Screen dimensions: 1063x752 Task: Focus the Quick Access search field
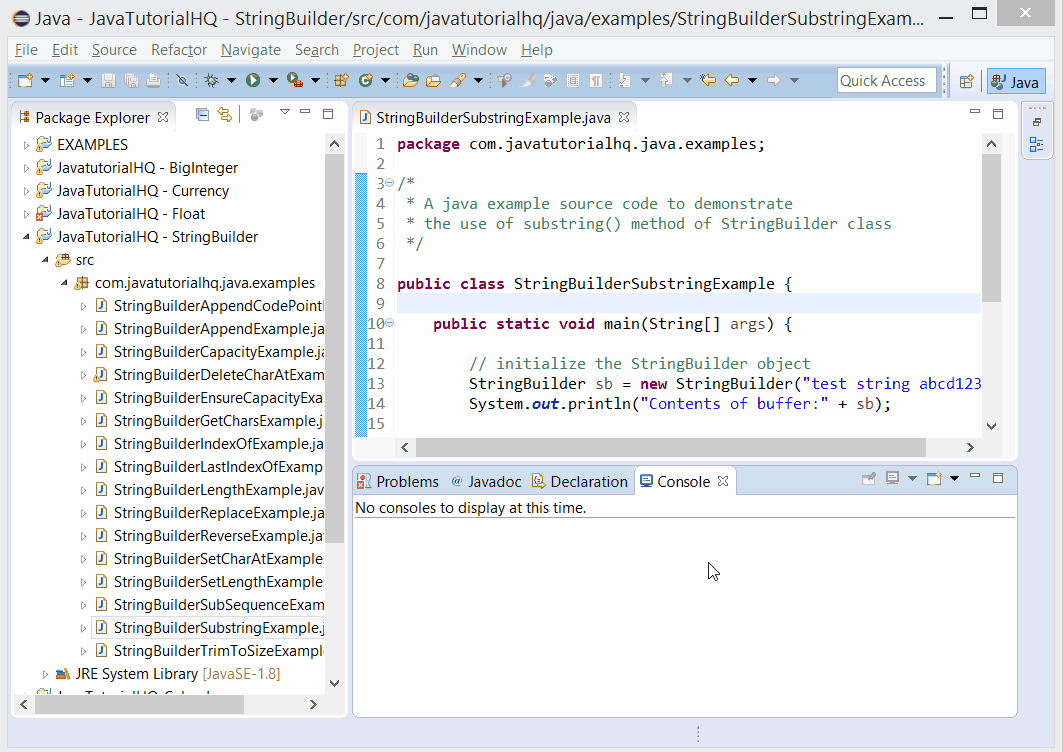pos(886,80)
